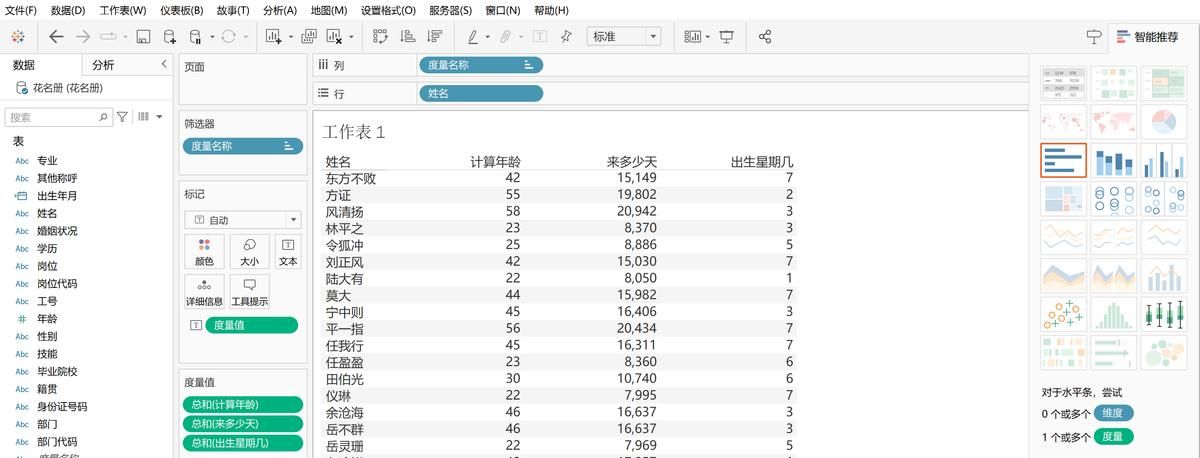Screen dimensions: 1200x458
Task: Open the 标准 view fit dropdown
Action: click(624, 37)
